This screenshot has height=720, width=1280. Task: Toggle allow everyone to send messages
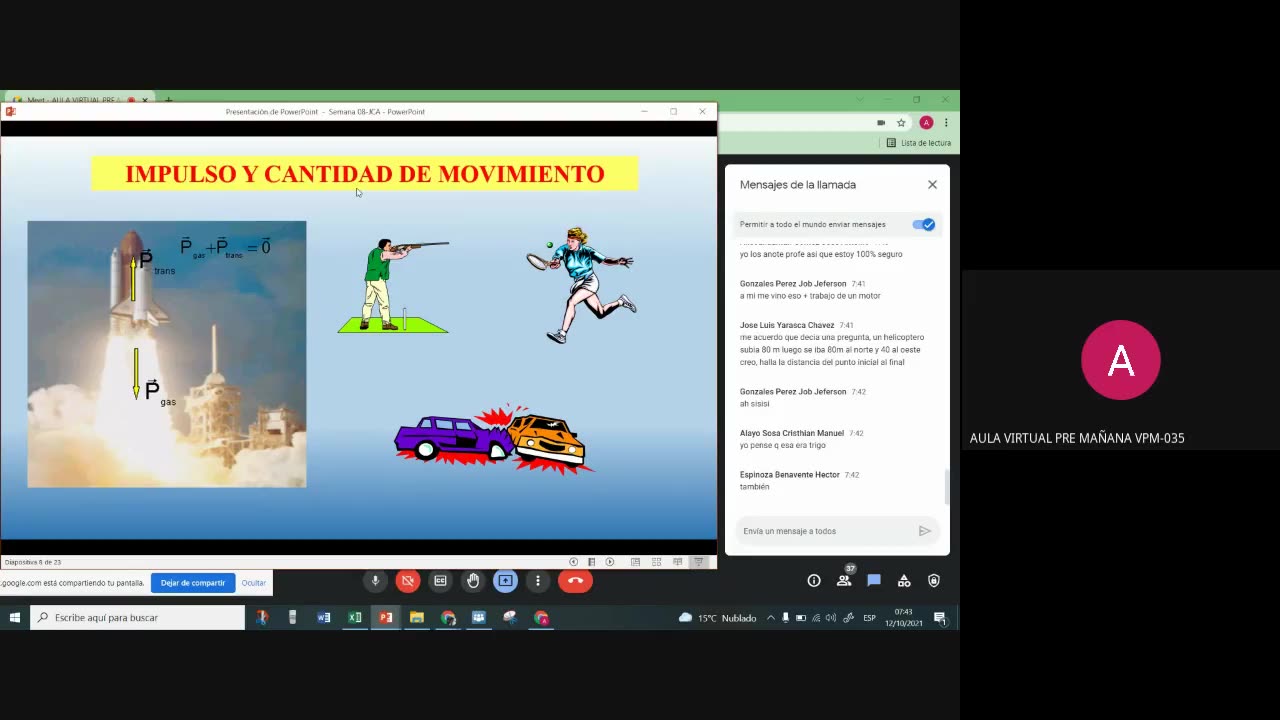click(x=923, y=225)
